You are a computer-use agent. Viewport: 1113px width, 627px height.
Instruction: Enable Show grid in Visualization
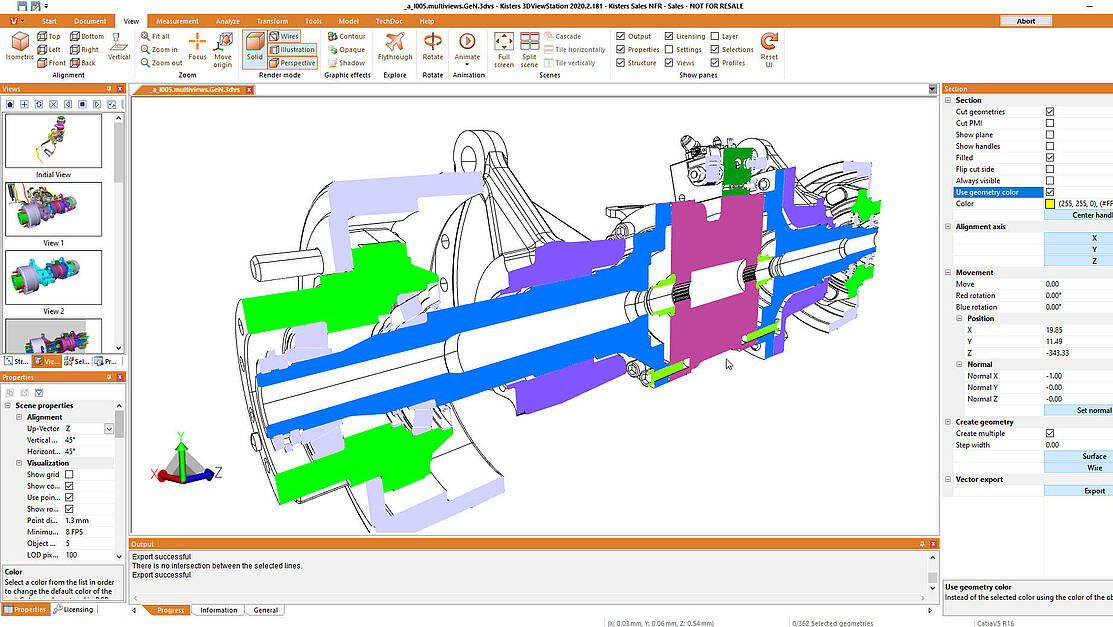point(69,474)
